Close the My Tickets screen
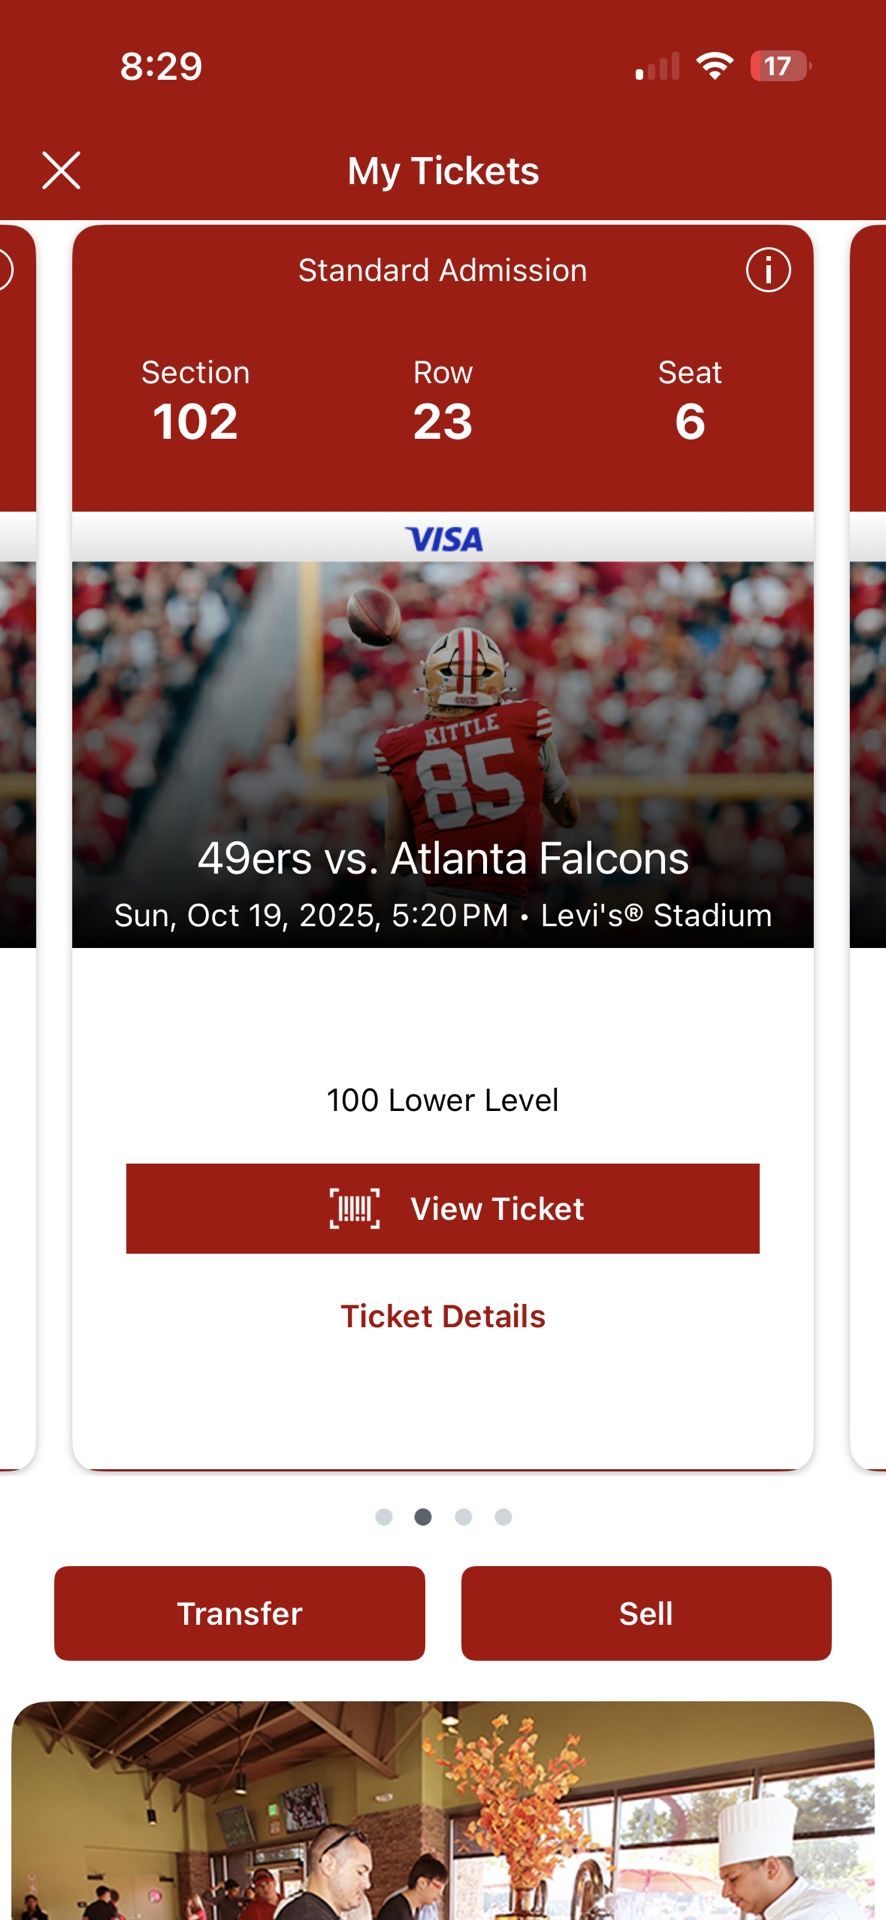The width and height of the screenshot is (886, 1920). (x=62, y=170)
